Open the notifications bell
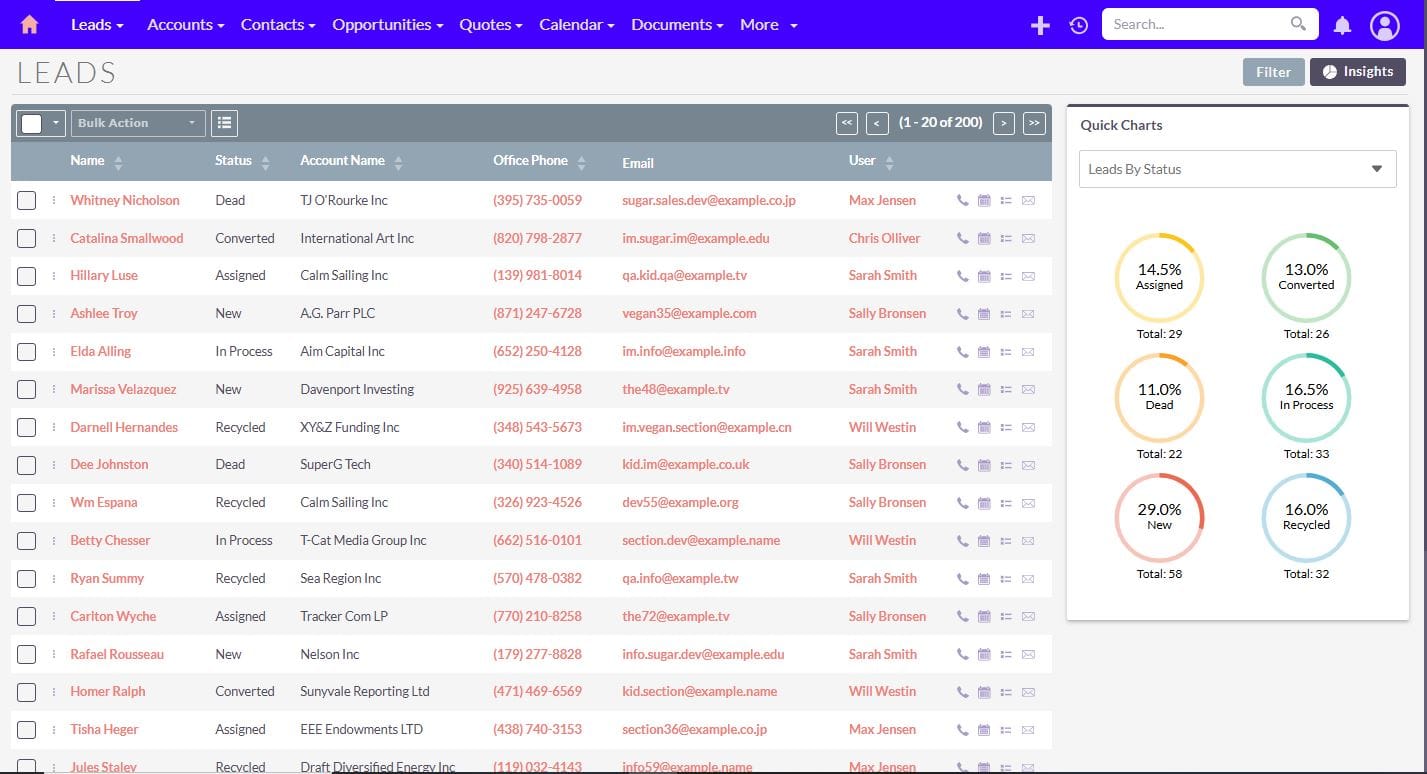 1342,26
